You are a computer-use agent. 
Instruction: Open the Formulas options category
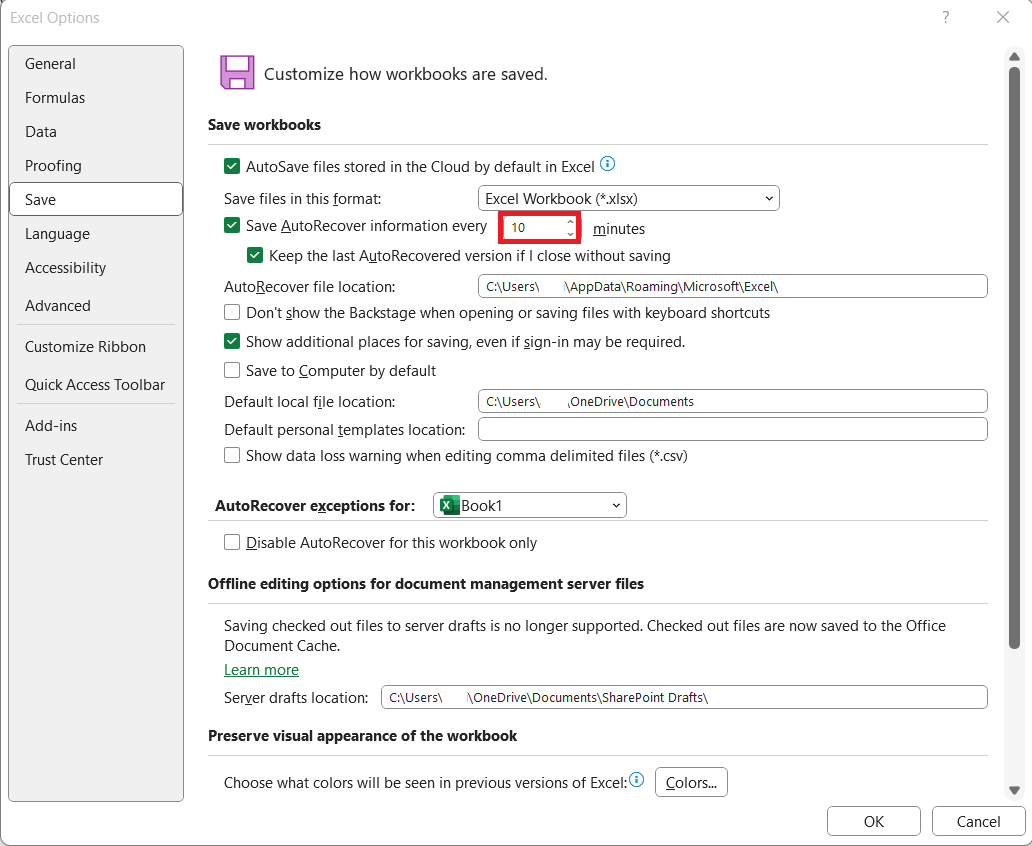coord(96,97)
